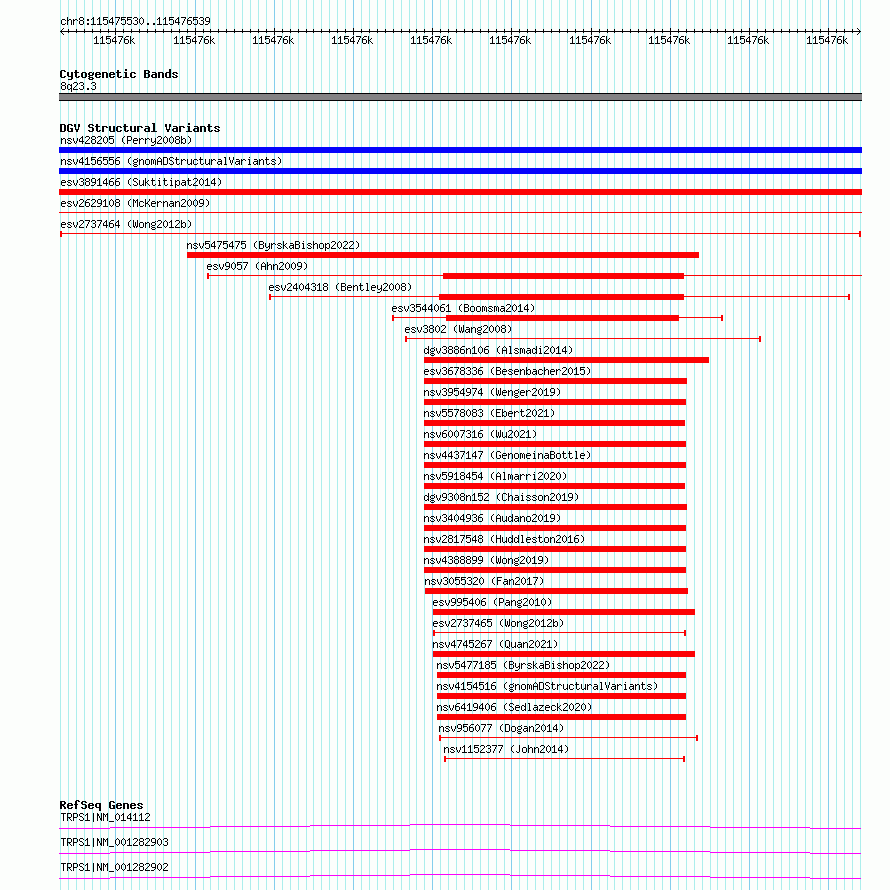The image size is (890, 890).
Task: Open variant esv995406 (Pang2010)
Action: click(492, 602)
